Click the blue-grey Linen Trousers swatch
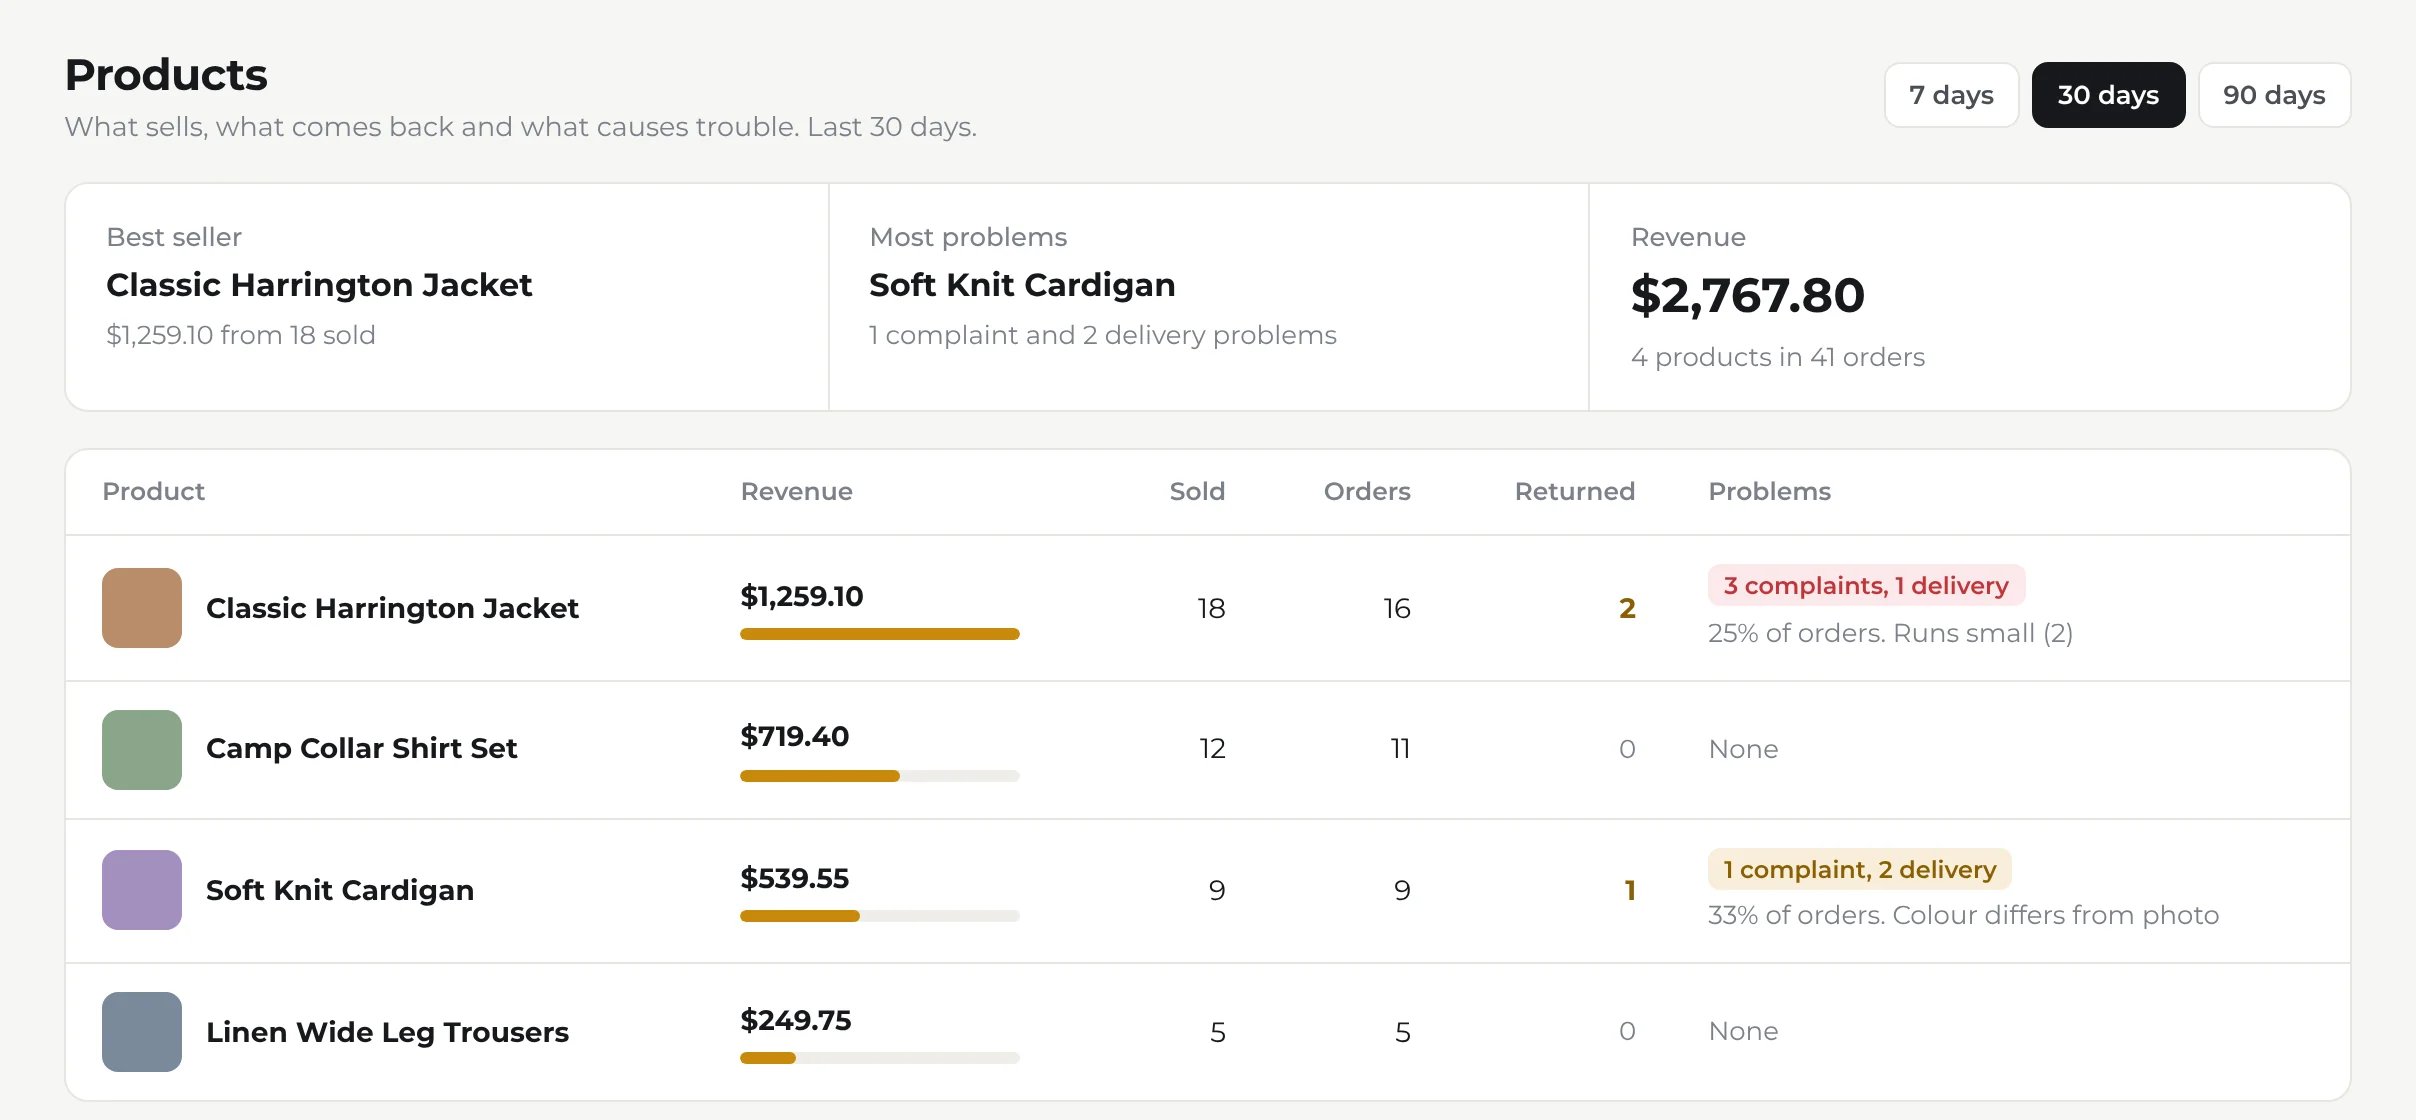This screenshot has height=1120, width=2416. 142,1032
